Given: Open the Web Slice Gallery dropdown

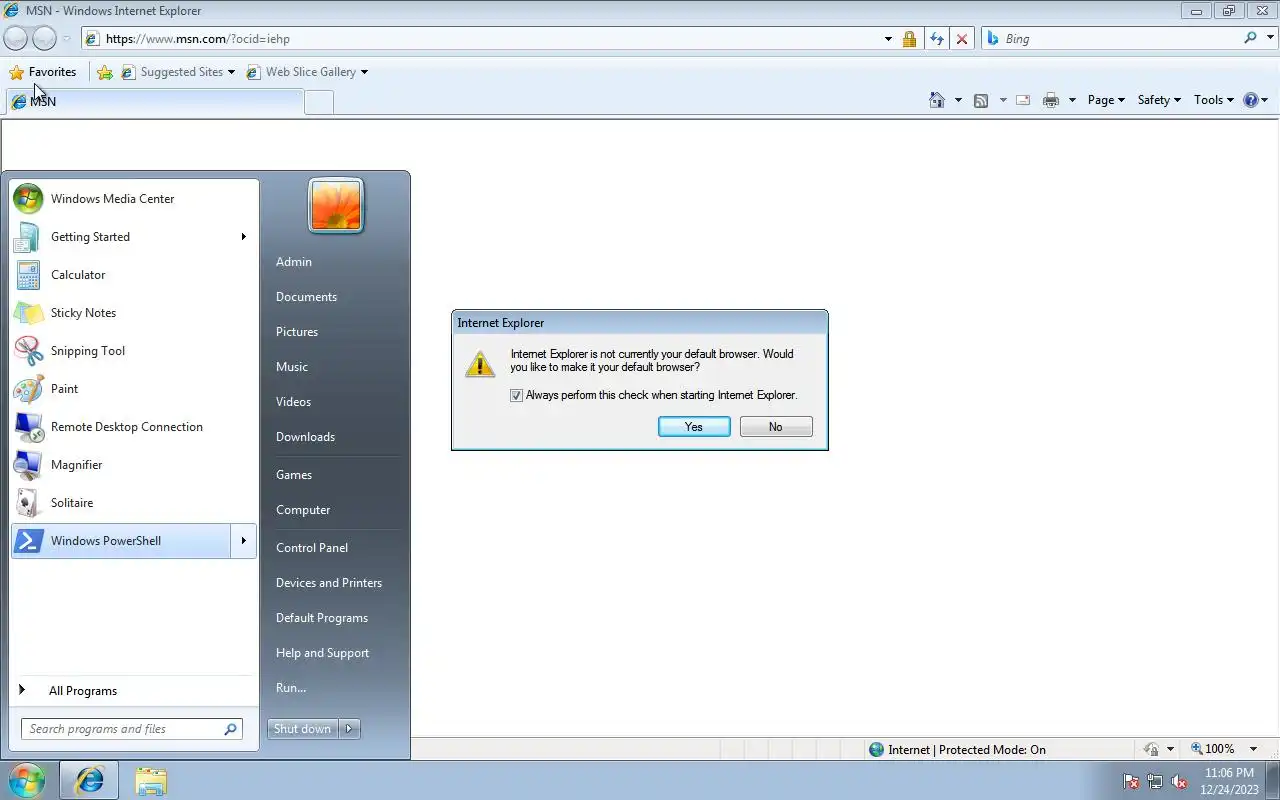Looking at the screenshot, I should coord(364,72).
